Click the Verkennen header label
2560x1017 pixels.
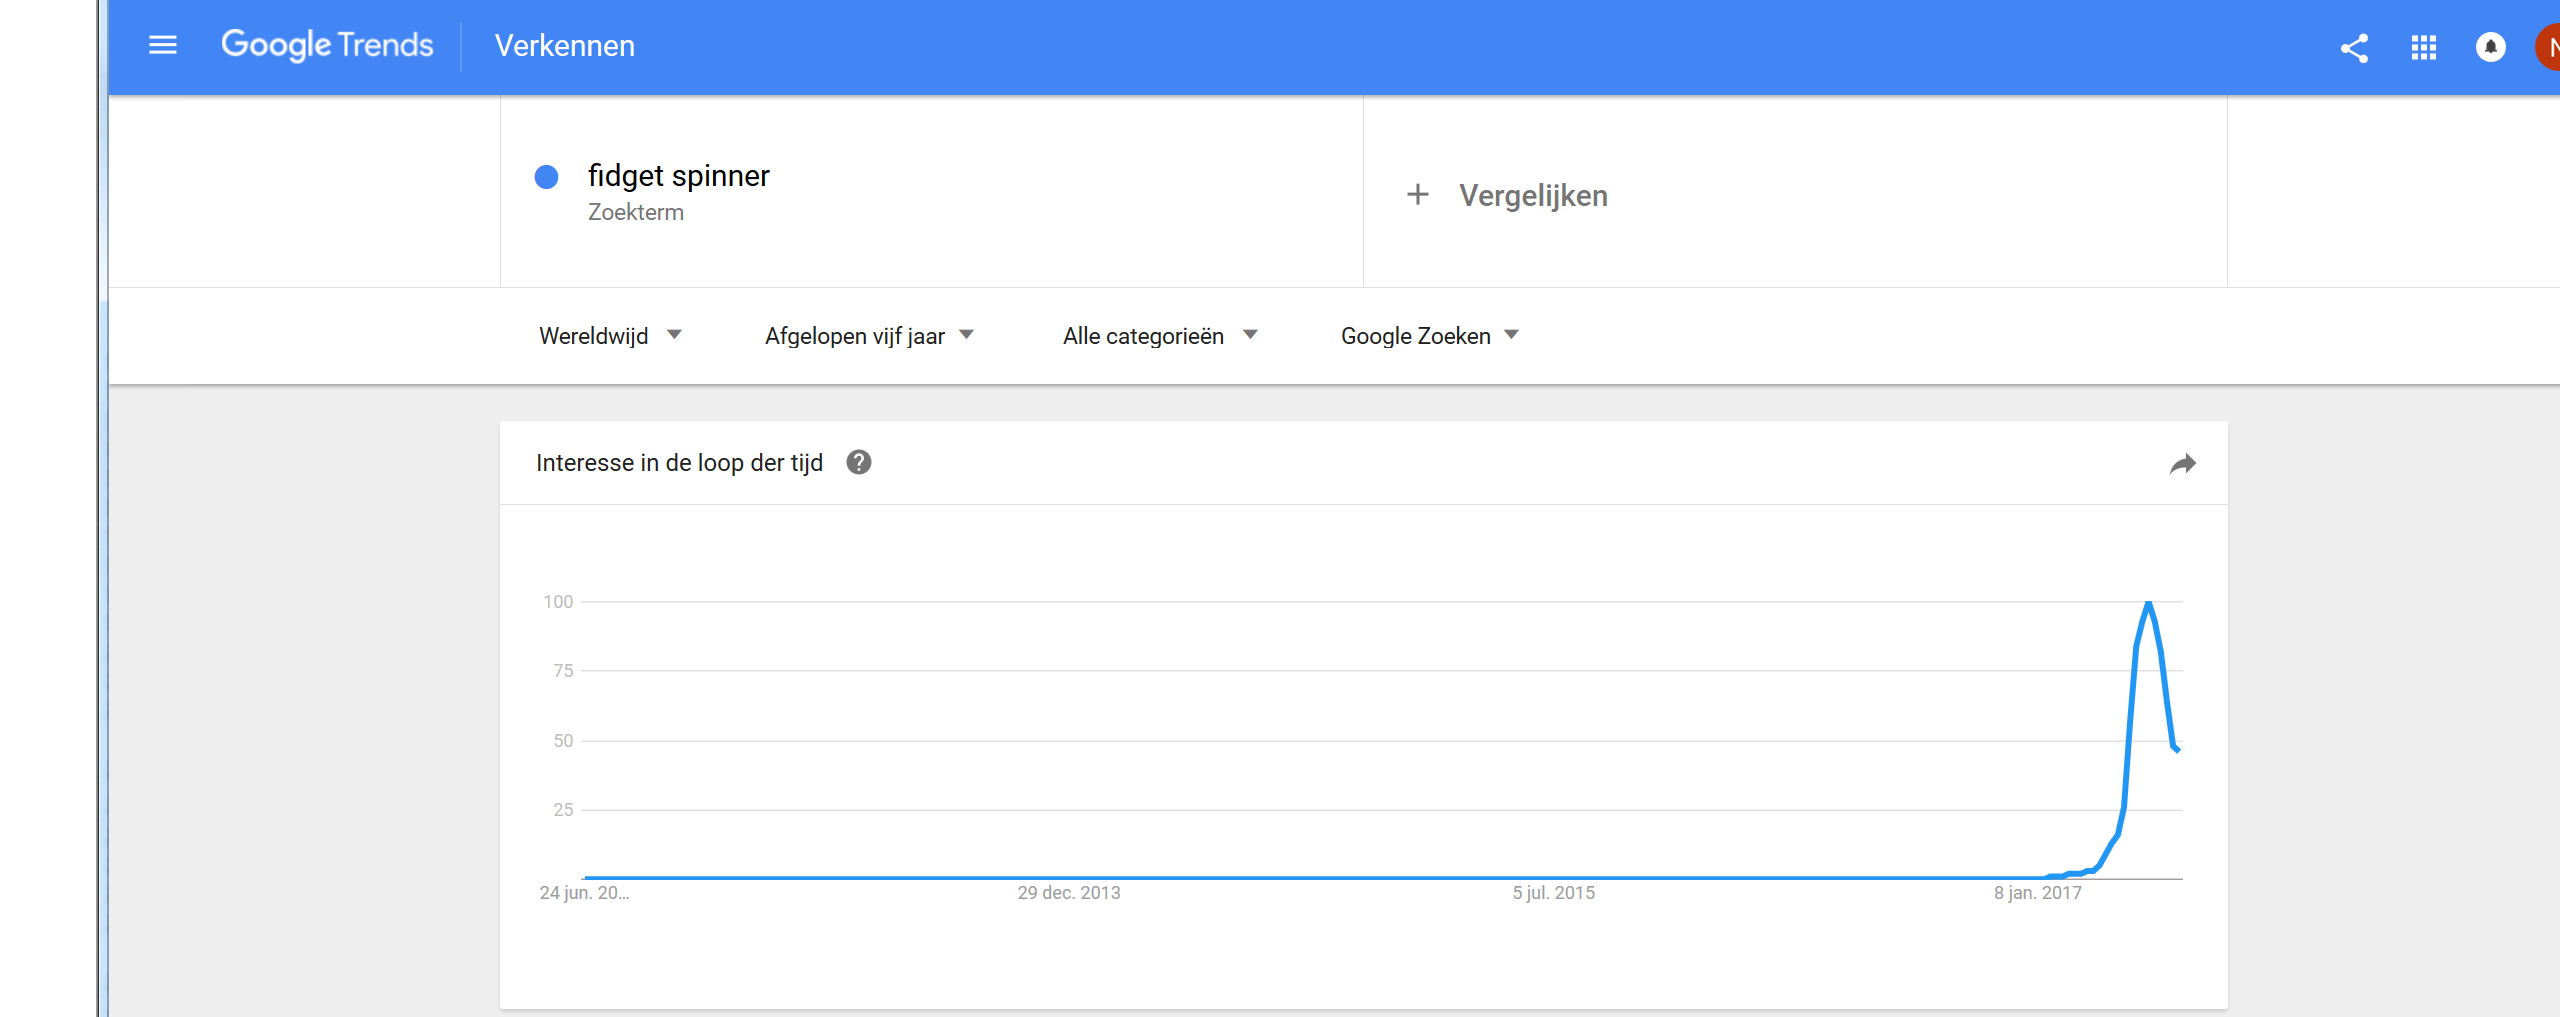(x=564, y=46)
